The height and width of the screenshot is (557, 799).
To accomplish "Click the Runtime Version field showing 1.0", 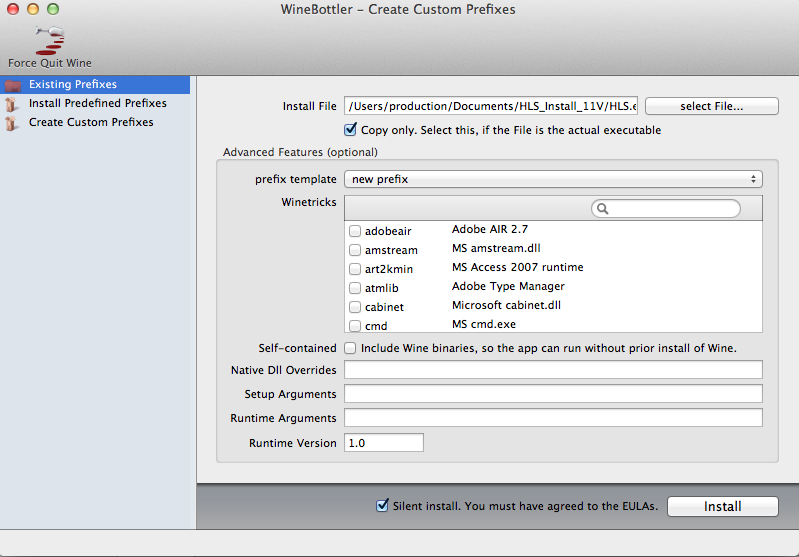I will (384, 442).
